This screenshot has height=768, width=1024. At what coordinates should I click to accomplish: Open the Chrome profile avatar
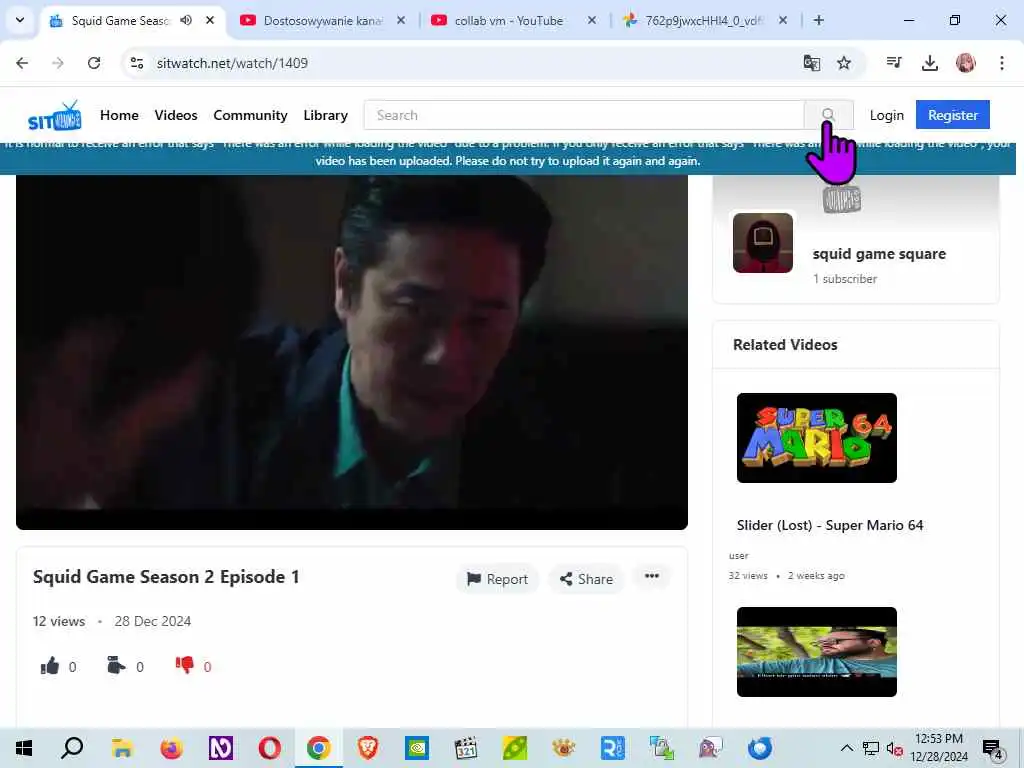tap(965, 63)
